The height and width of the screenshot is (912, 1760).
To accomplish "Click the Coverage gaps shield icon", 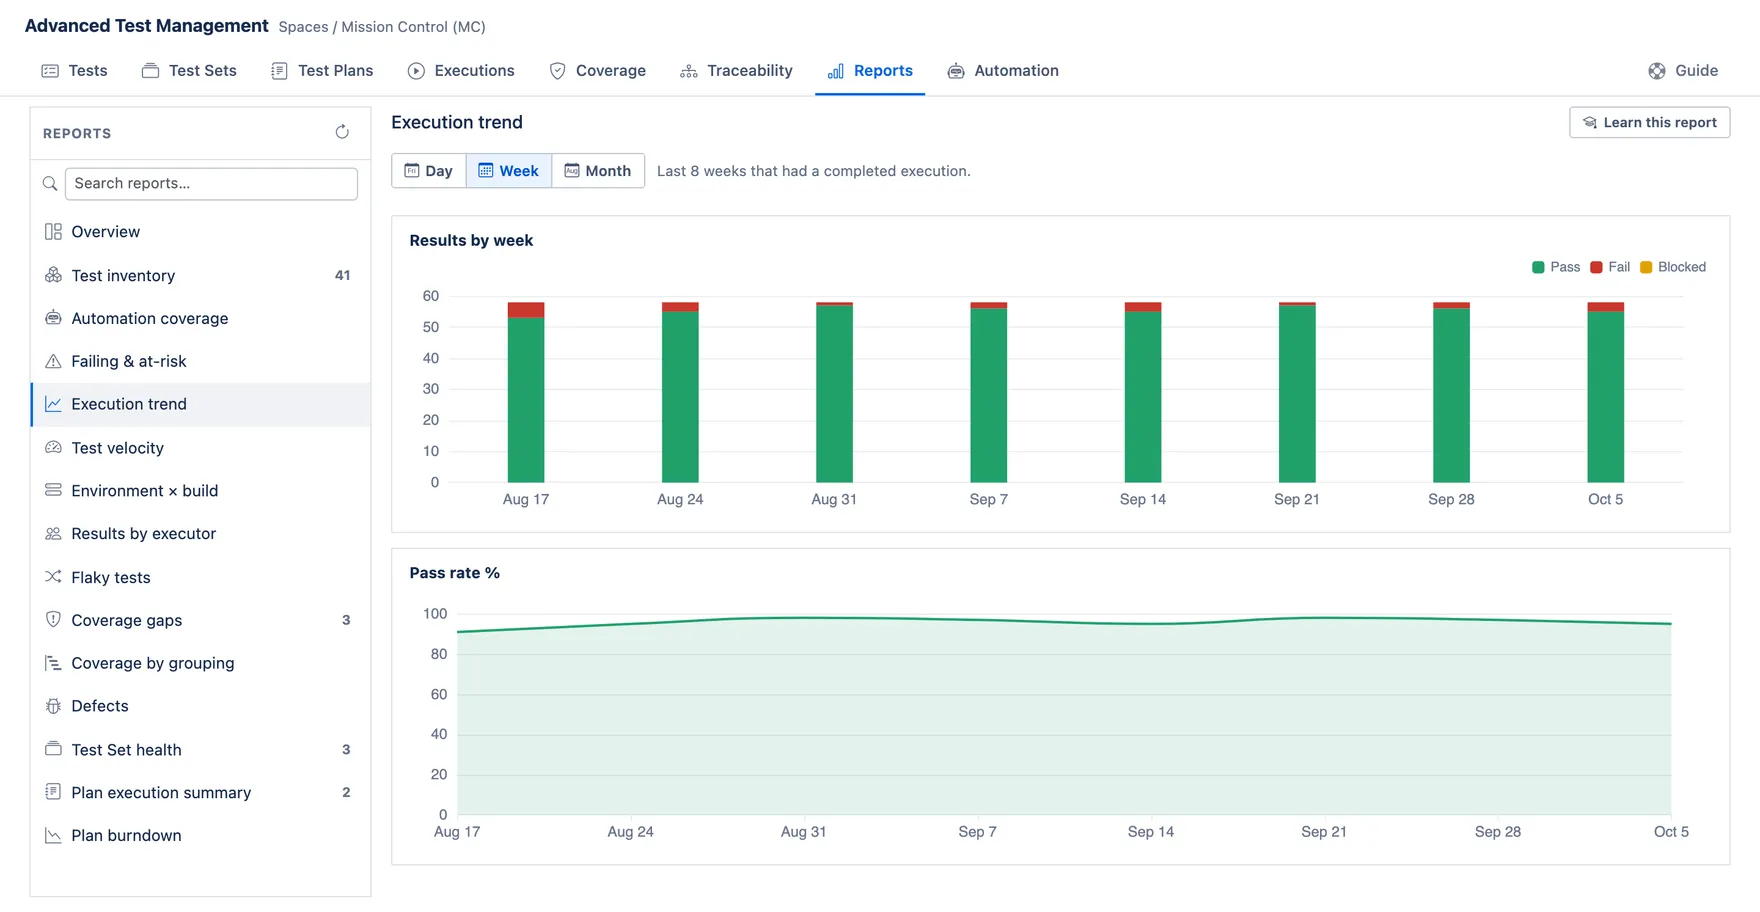I will [53, 620].
